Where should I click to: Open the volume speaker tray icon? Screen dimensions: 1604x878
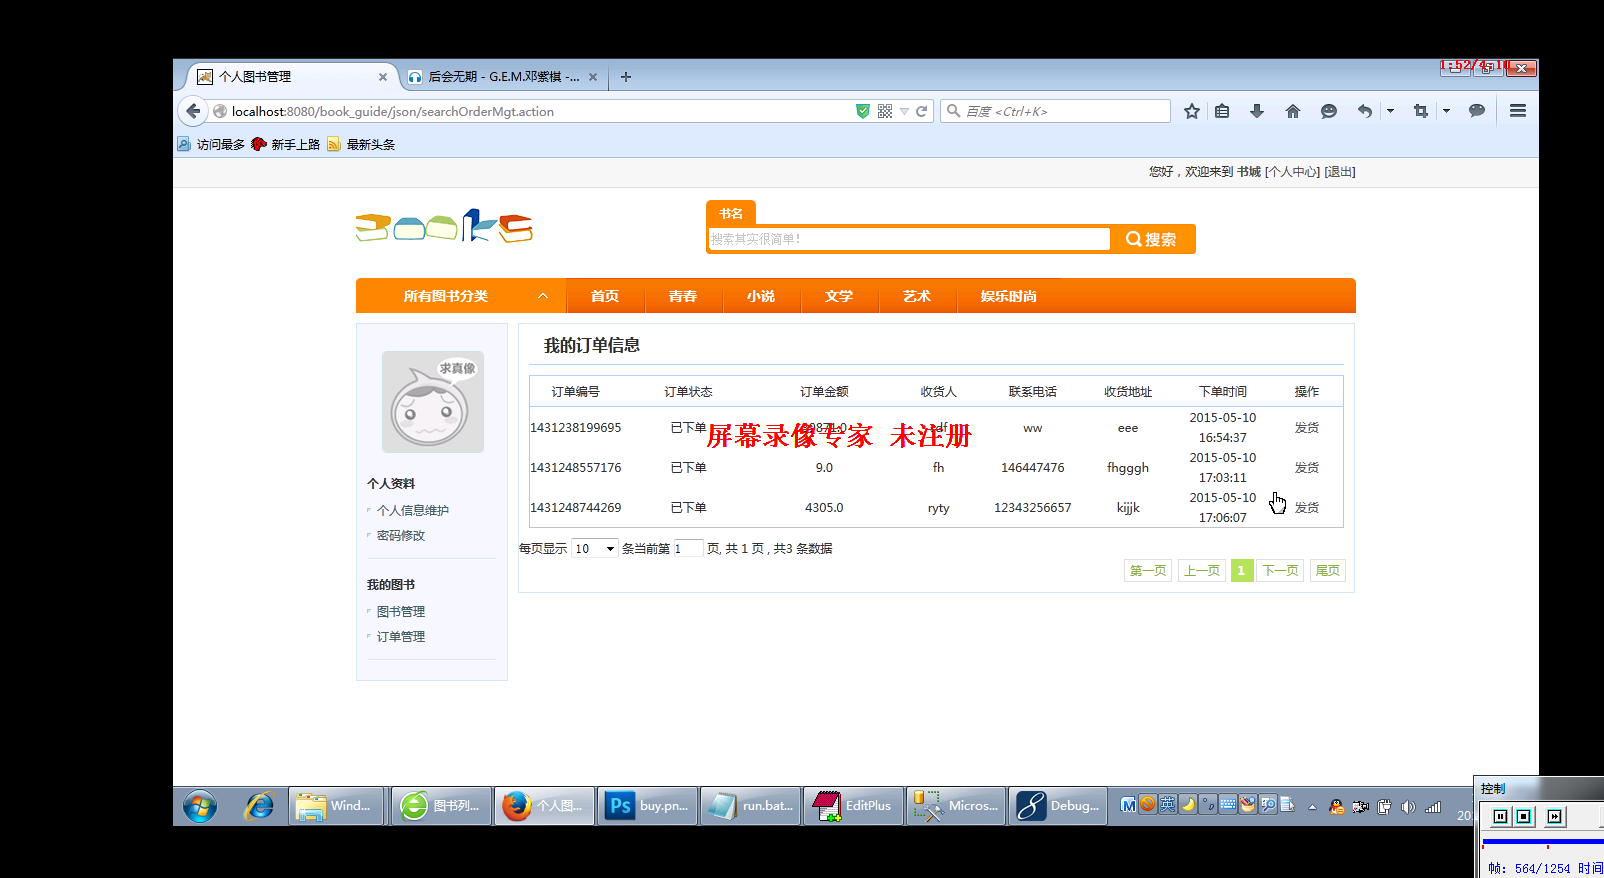(1408, 807)
